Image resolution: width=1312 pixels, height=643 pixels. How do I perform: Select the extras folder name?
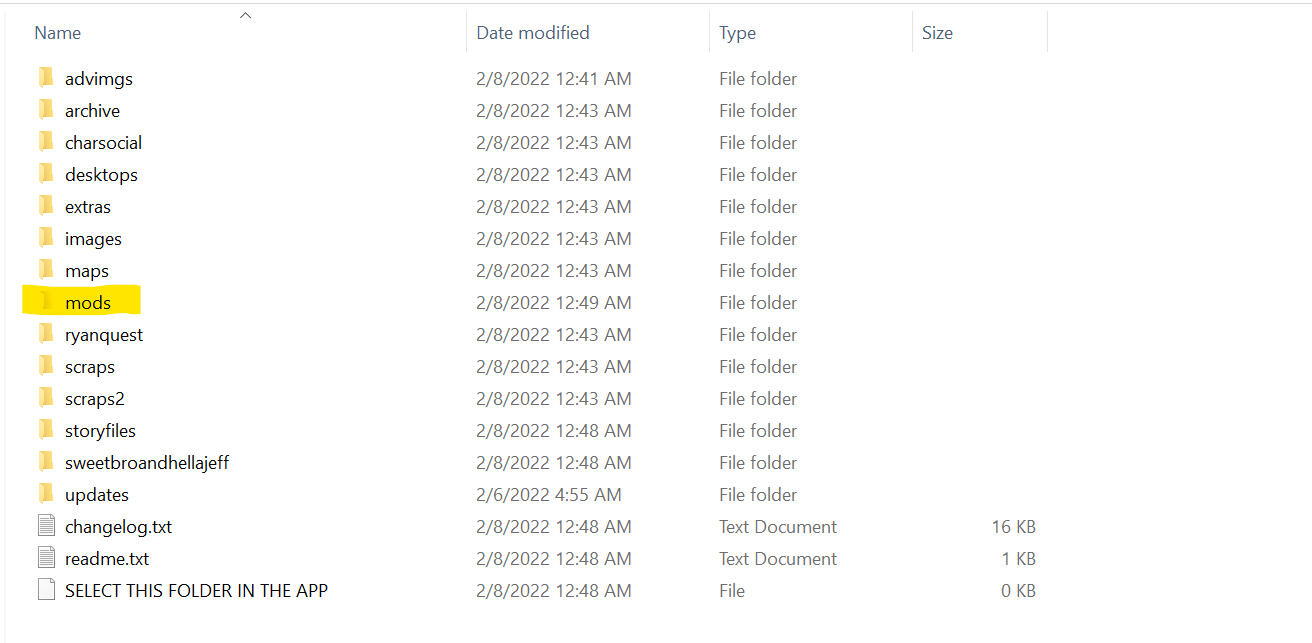coord(88,206)
